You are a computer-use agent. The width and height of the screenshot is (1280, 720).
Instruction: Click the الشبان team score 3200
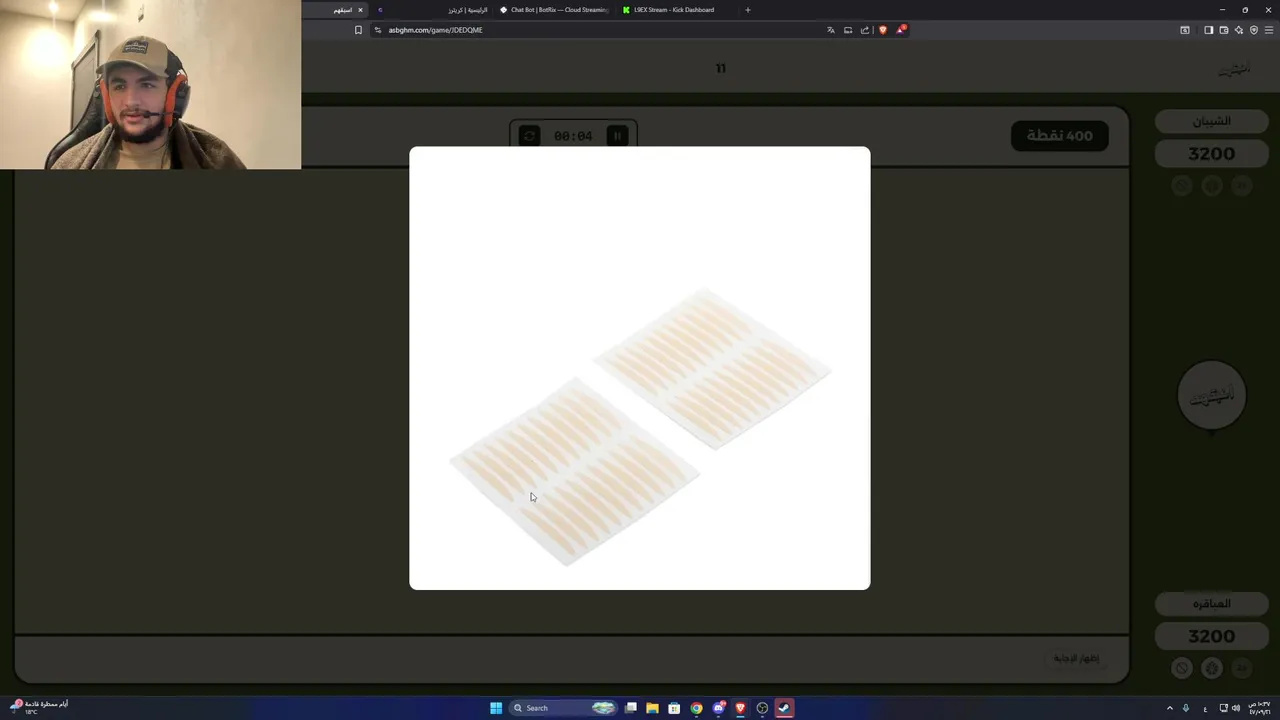pyautogui.click(x=1211, y=154)
